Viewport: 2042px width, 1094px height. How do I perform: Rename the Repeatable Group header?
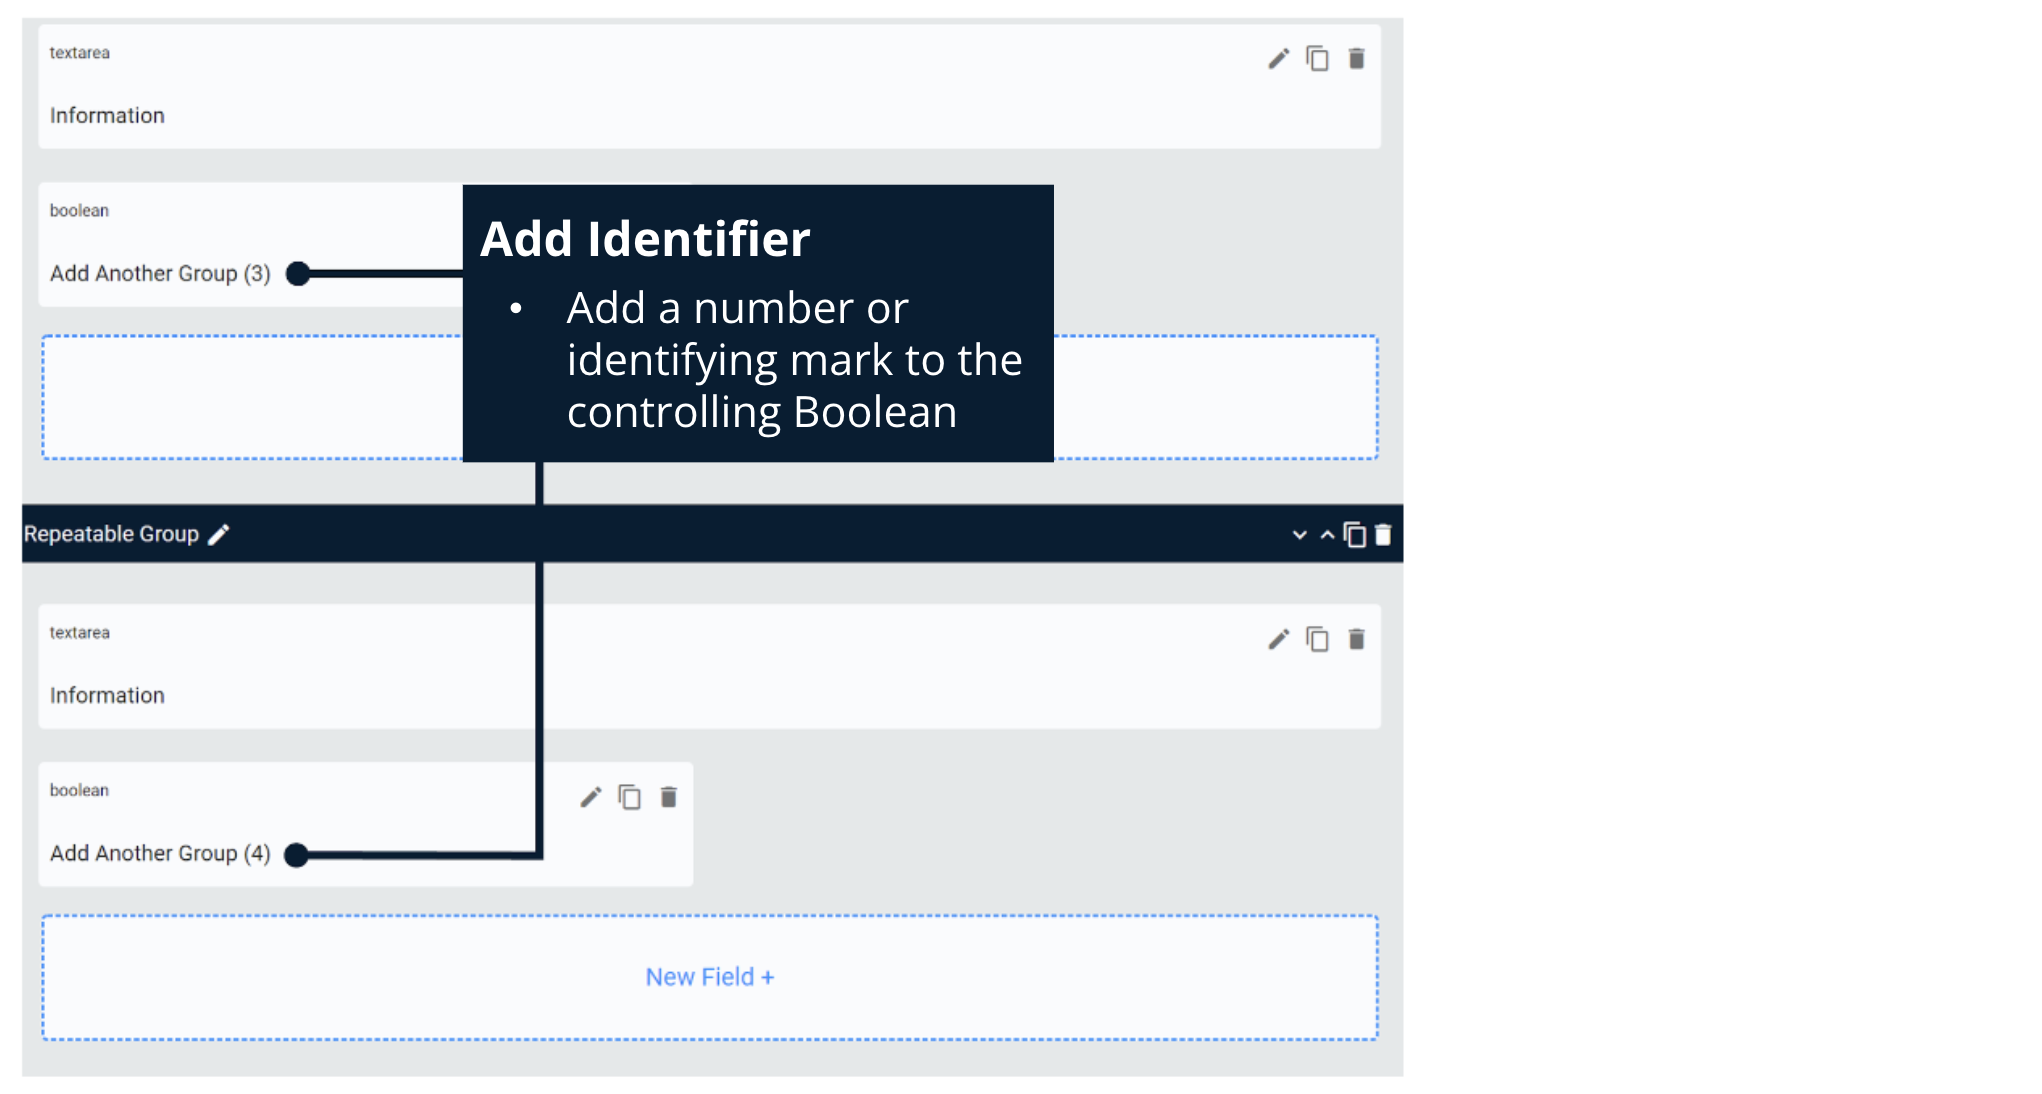[x=219, y=535]
